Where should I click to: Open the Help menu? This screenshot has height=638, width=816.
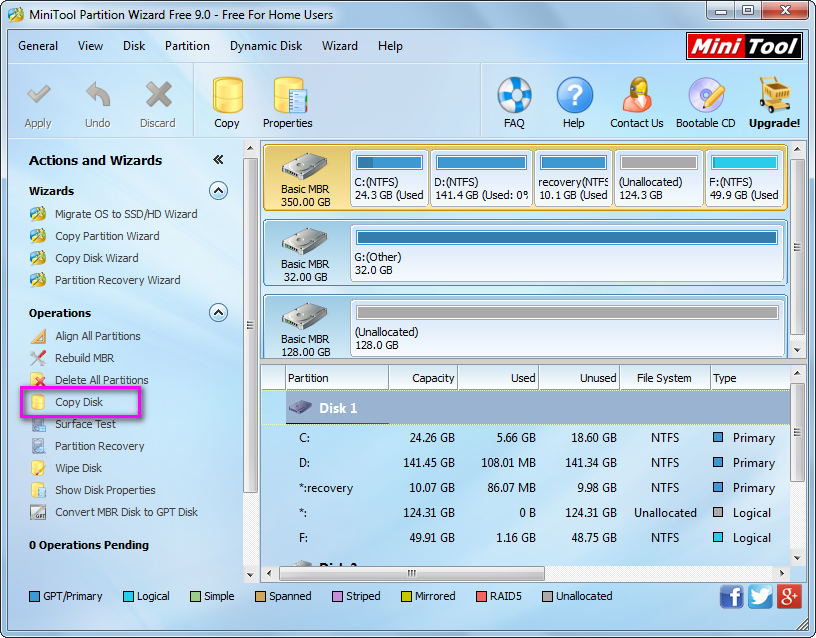pos(390,46)
